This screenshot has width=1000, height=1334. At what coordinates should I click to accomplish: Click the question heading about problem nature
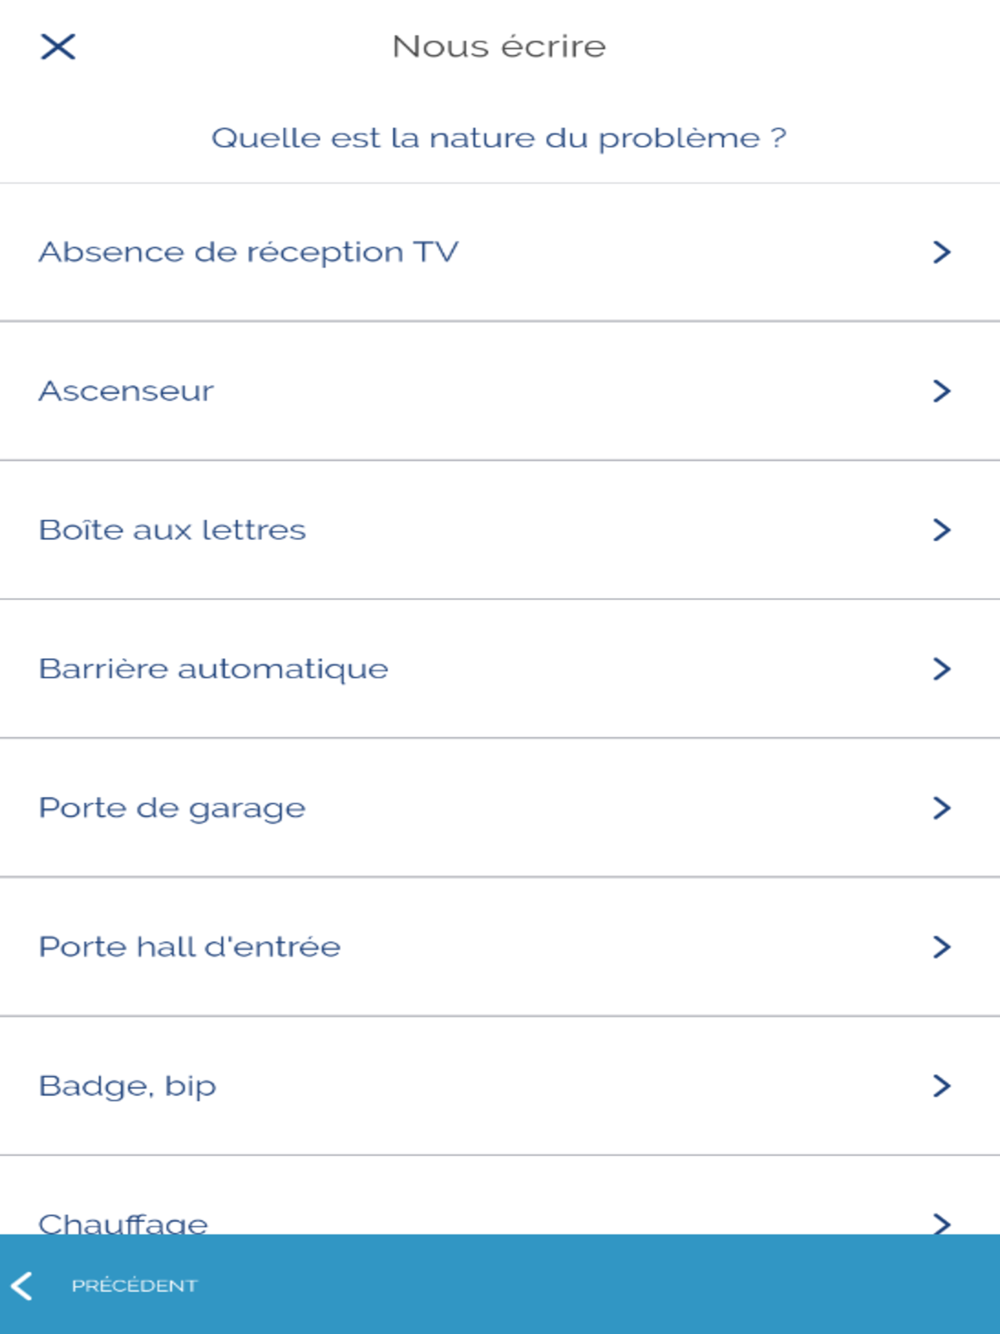498,138
